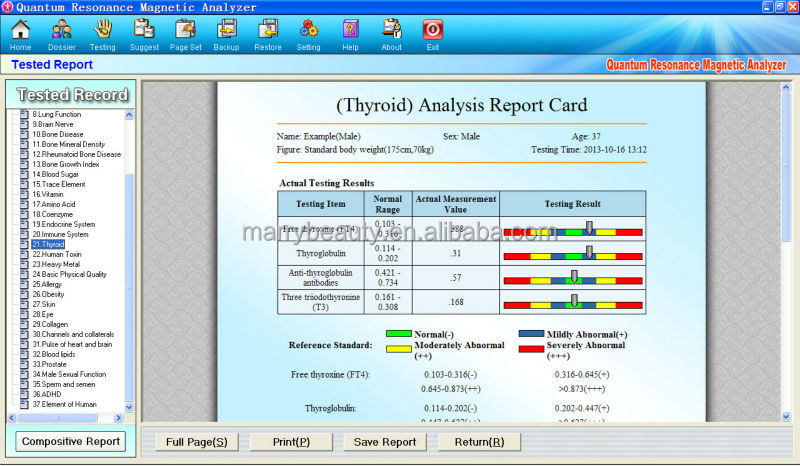Select 17.Amino Acid record
Screen dimensions: 800x466
pos(54,204)
